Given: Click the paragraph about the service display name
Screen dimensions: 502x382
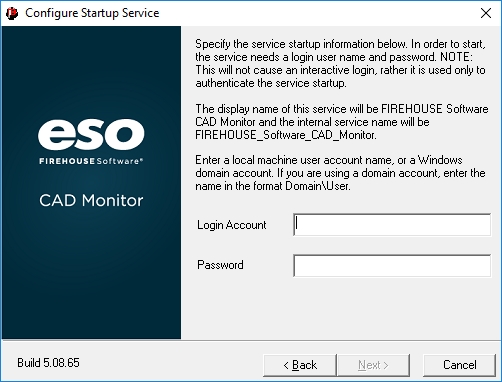Looking at the screenshot, I should pyautogui.click(x=342, y=122).
